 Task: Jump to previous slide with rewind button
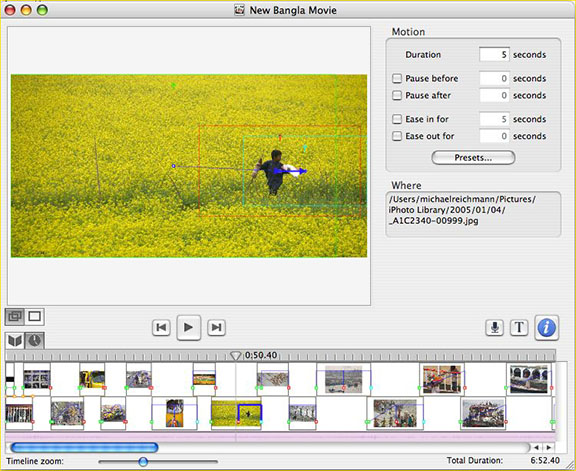click(161, 327)
